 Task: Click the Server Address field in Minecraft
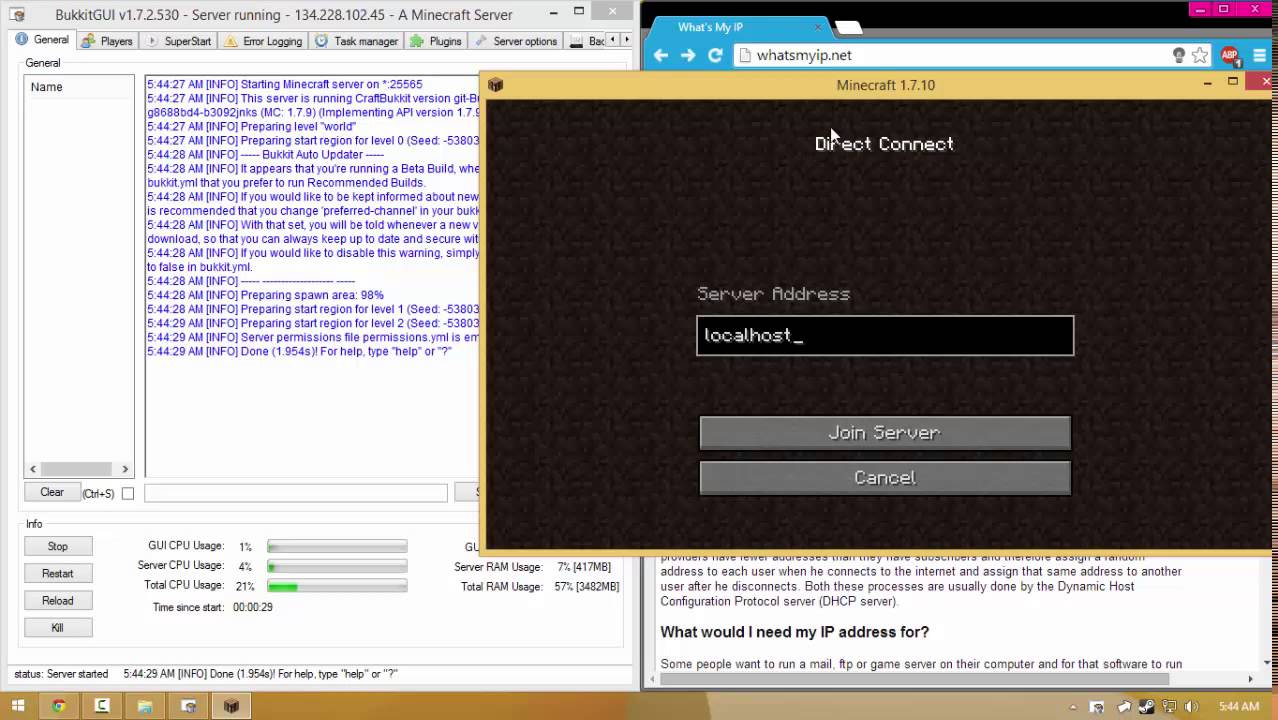point(885,336)
